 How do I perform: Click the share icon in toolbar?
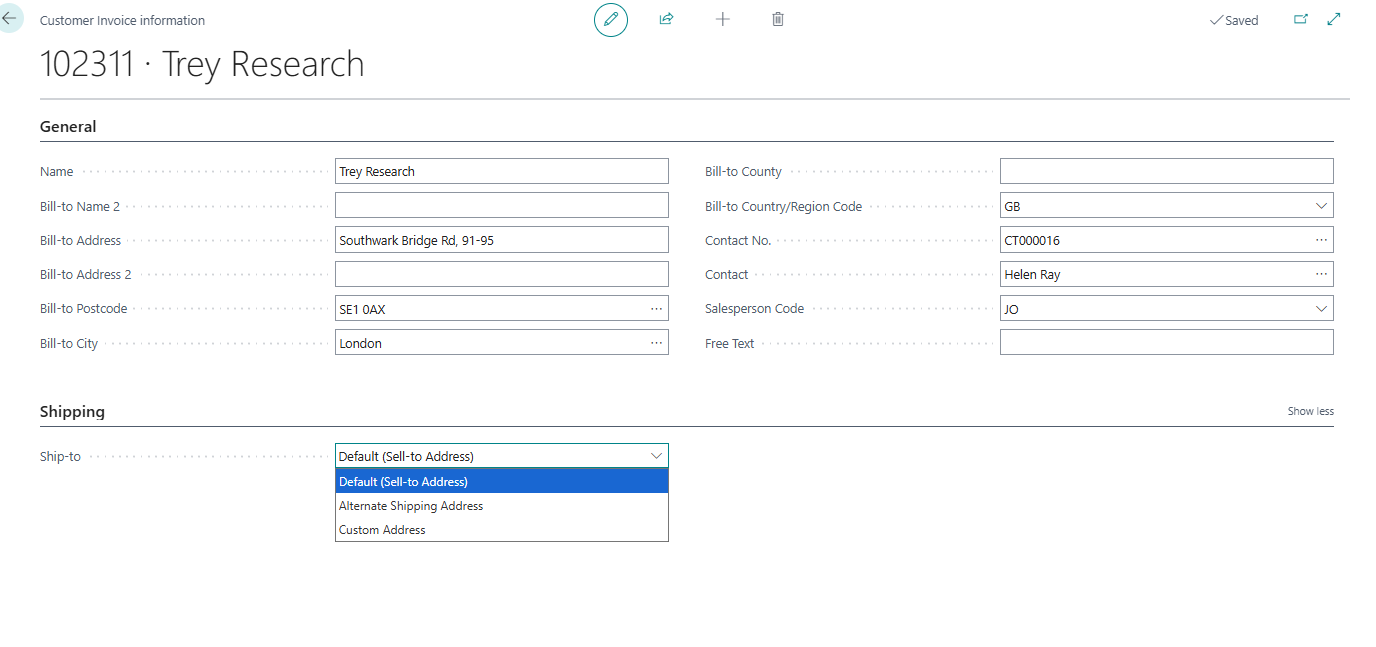point(667,20)
